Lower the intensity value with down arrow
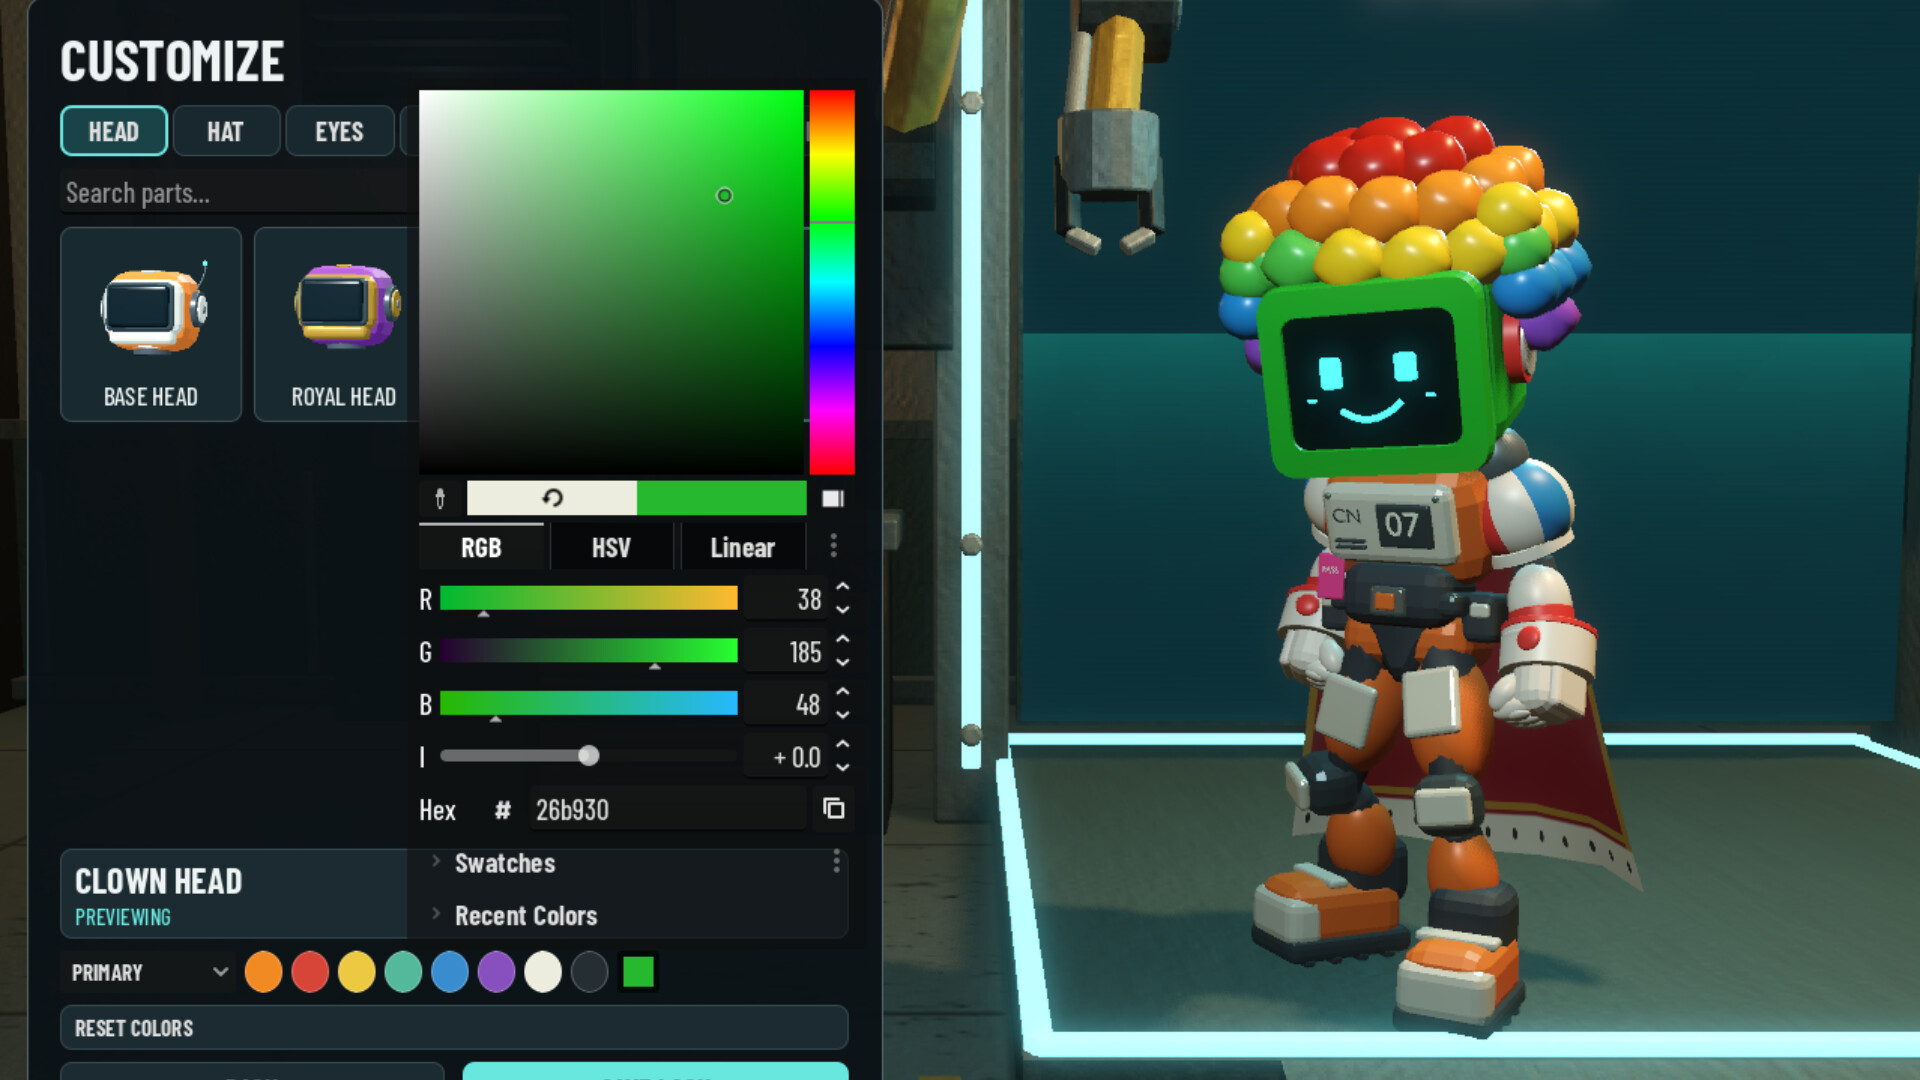 [843, 767]
